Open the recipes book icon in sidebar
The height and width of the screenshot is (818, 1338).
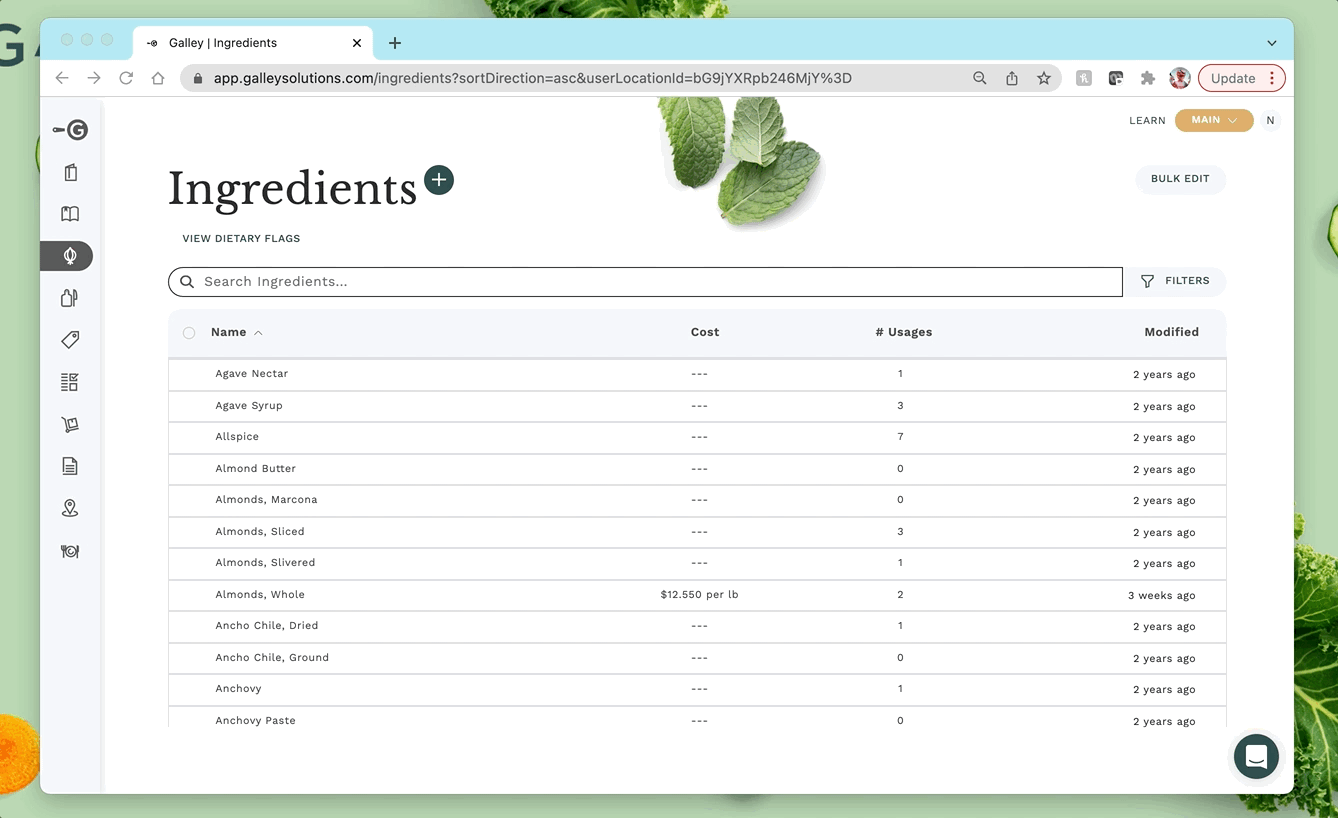70,214
